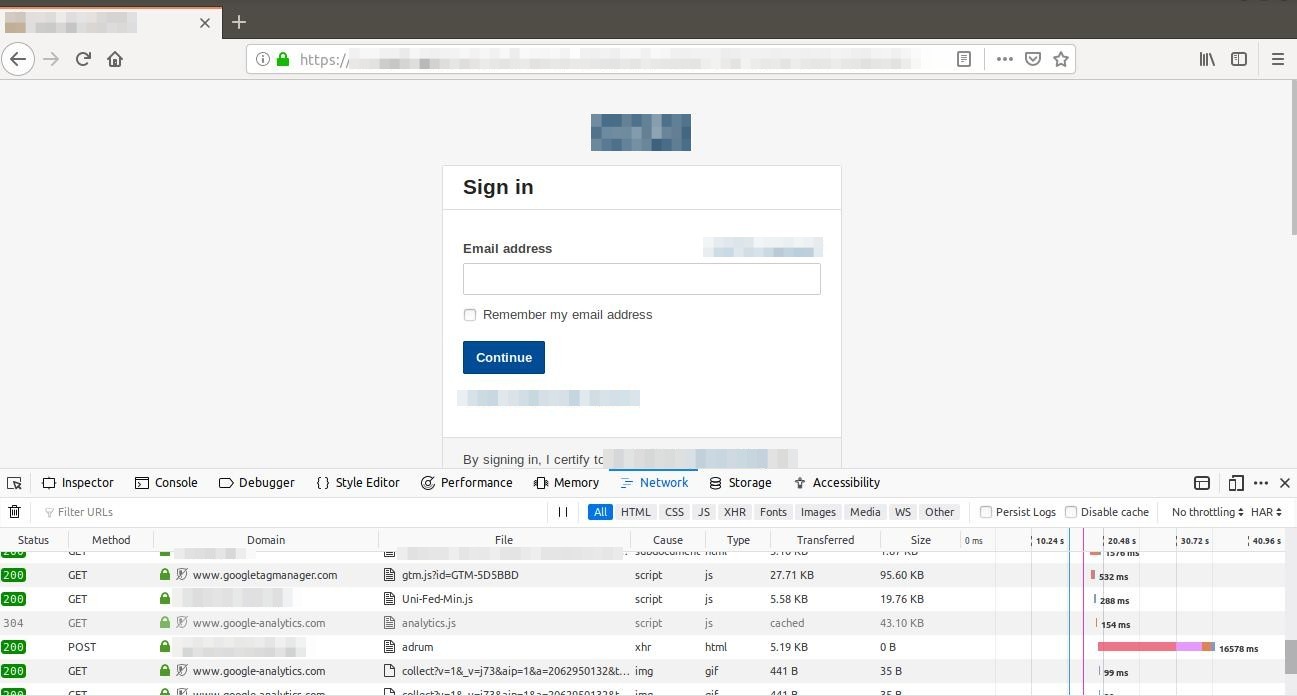The width and height of the screenshot is (1297, 696).
Task: Check the Persist Logs option
Action: click(986, 512)
